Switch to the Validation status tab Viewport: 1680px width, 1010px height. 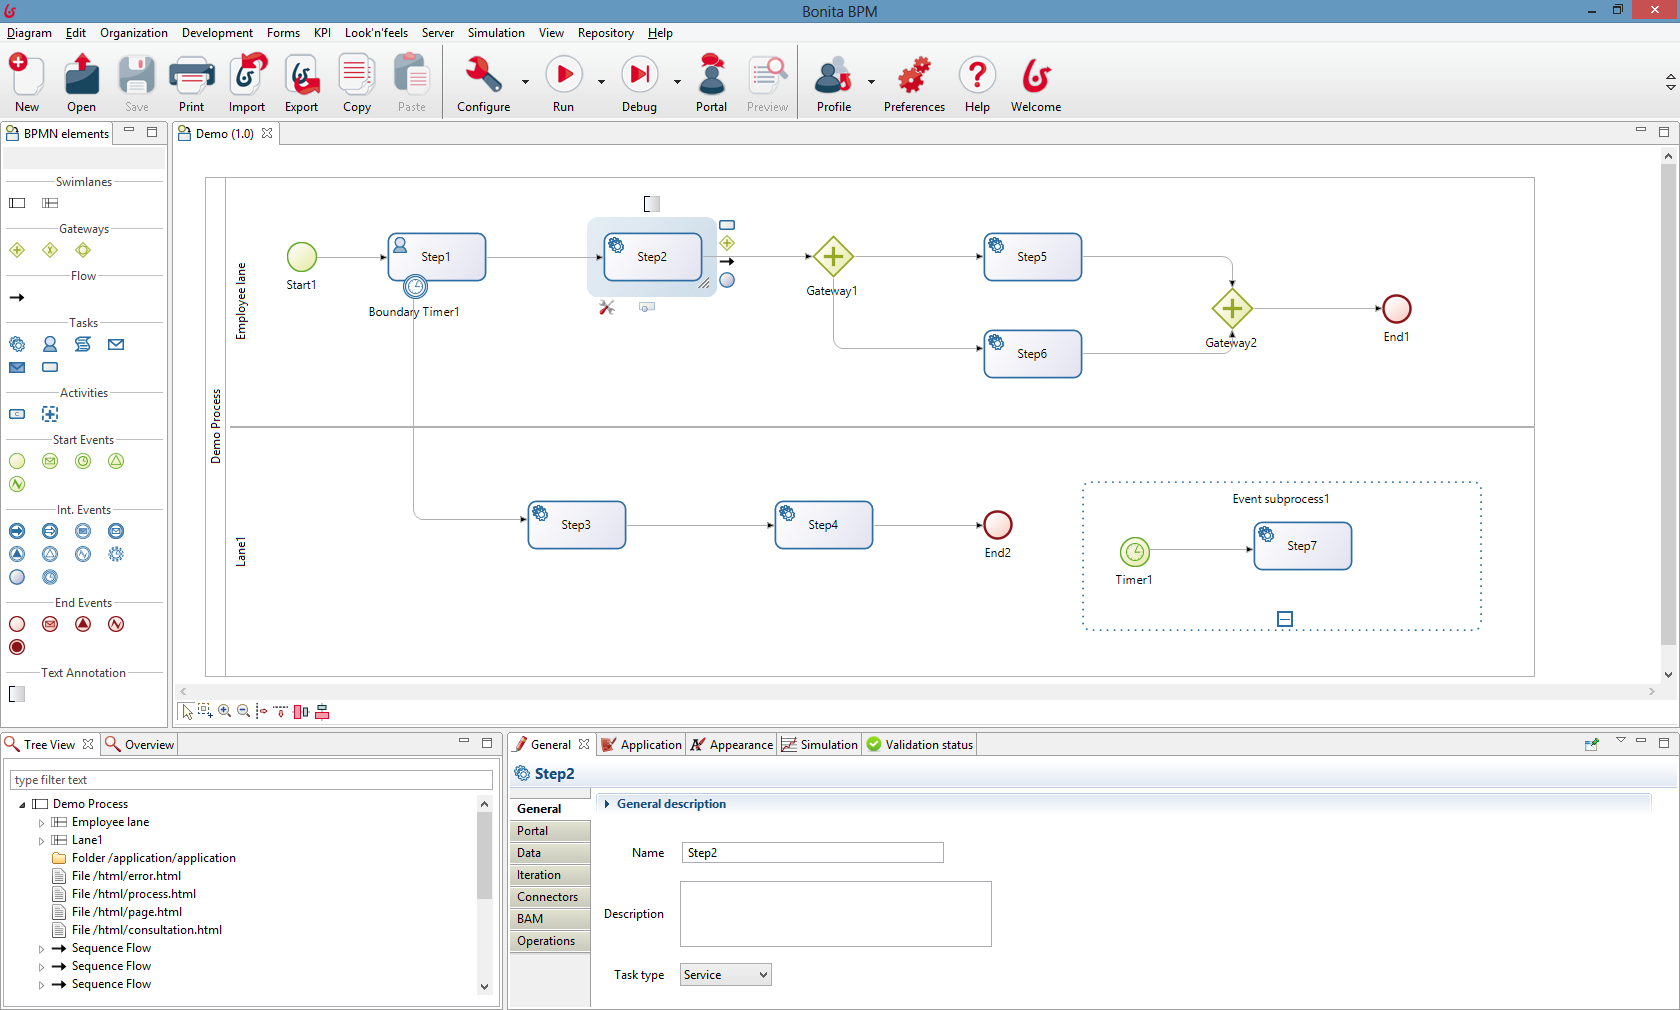(920, 745)
